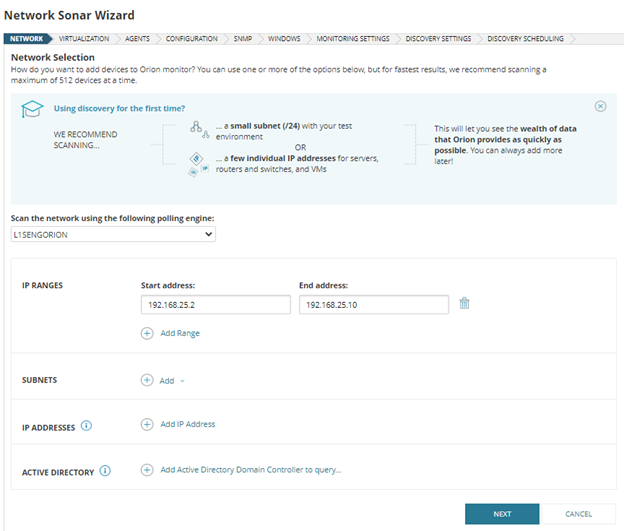Screen dimensions: 624x531
Task: Click the 'Start address:' label
Action: tap(168, 285)
